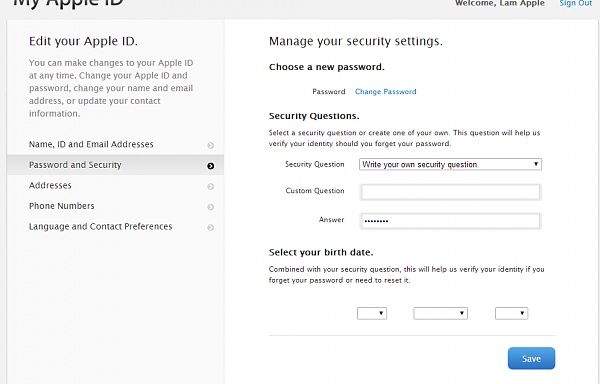The height and width of the screenshot is (384, 600).
Task: Click the 'Welcome, Lam Apple' text
Action: (499, 3)
